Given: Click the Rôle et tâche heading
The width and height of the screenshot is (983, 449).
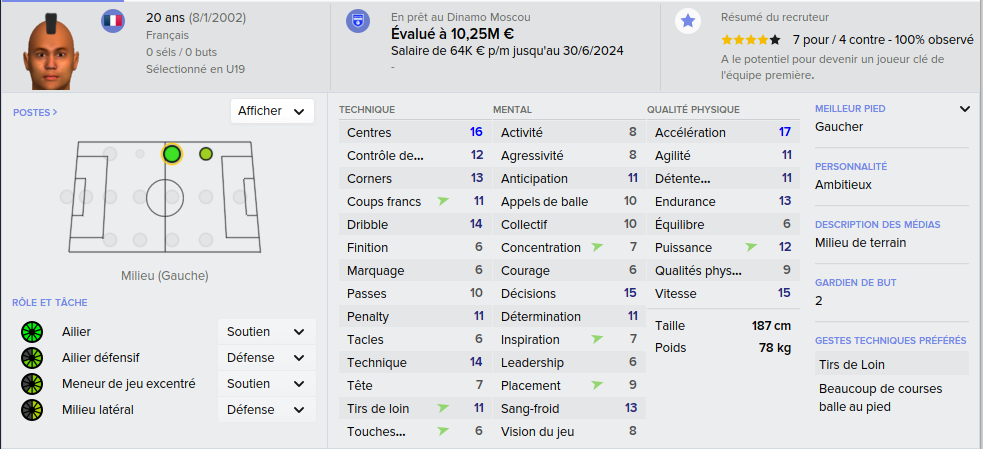Looking at the screenshot, I should [x=50, y=302].
